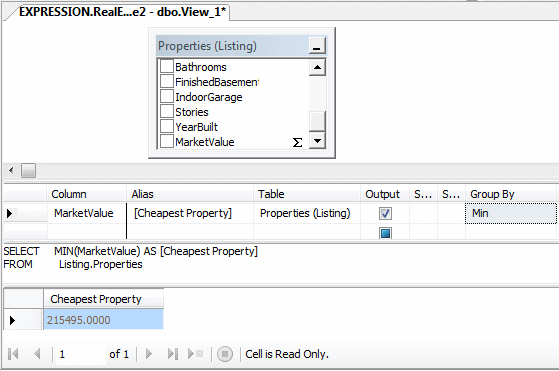559x371 pixels.
Task: Click the sigma aggregate icon beside MarketValue
Action: coord(297,143)
